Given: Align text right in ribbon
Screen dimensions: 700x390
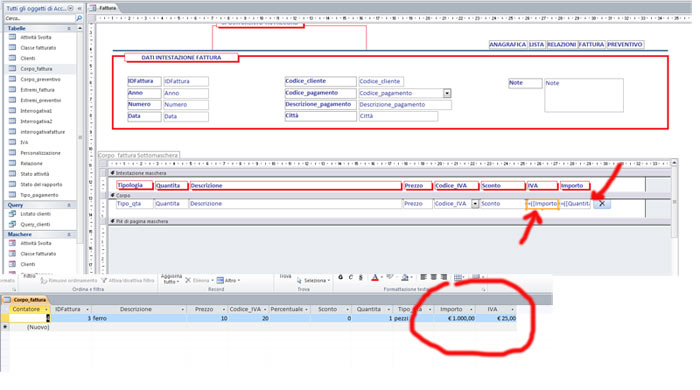Looking at the screenshot, I should click(444, 278).
